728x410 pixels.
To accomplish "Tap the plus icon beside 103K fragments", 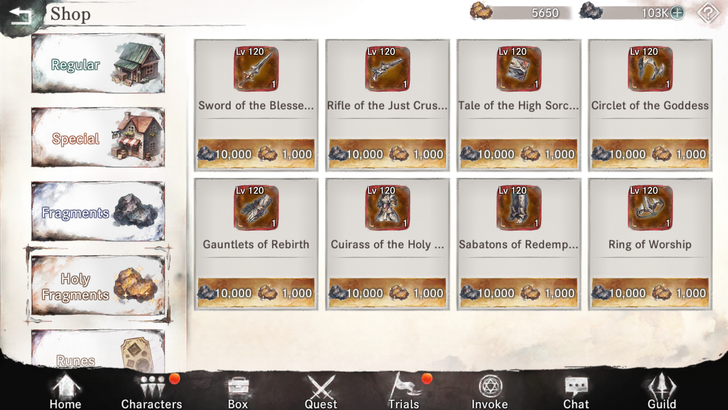I will point(677,13).
